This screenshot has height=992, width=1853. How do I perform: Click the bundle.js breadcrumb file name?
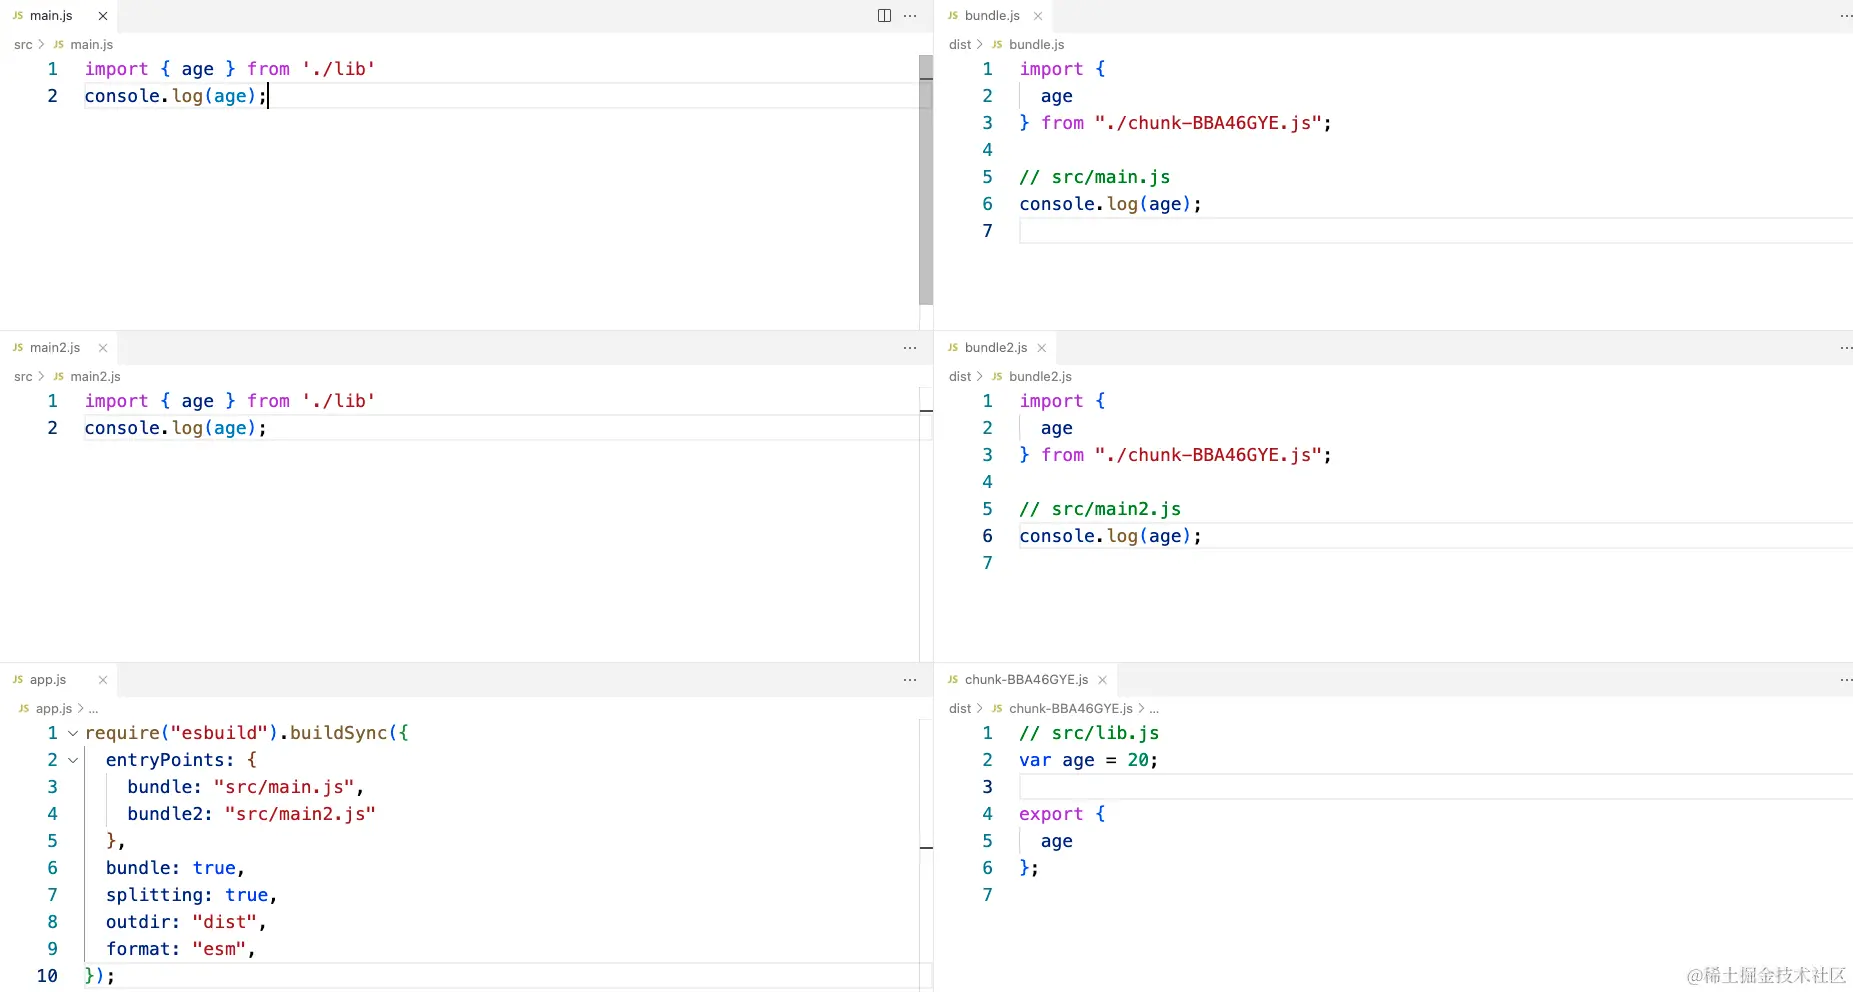(1036, 45)
